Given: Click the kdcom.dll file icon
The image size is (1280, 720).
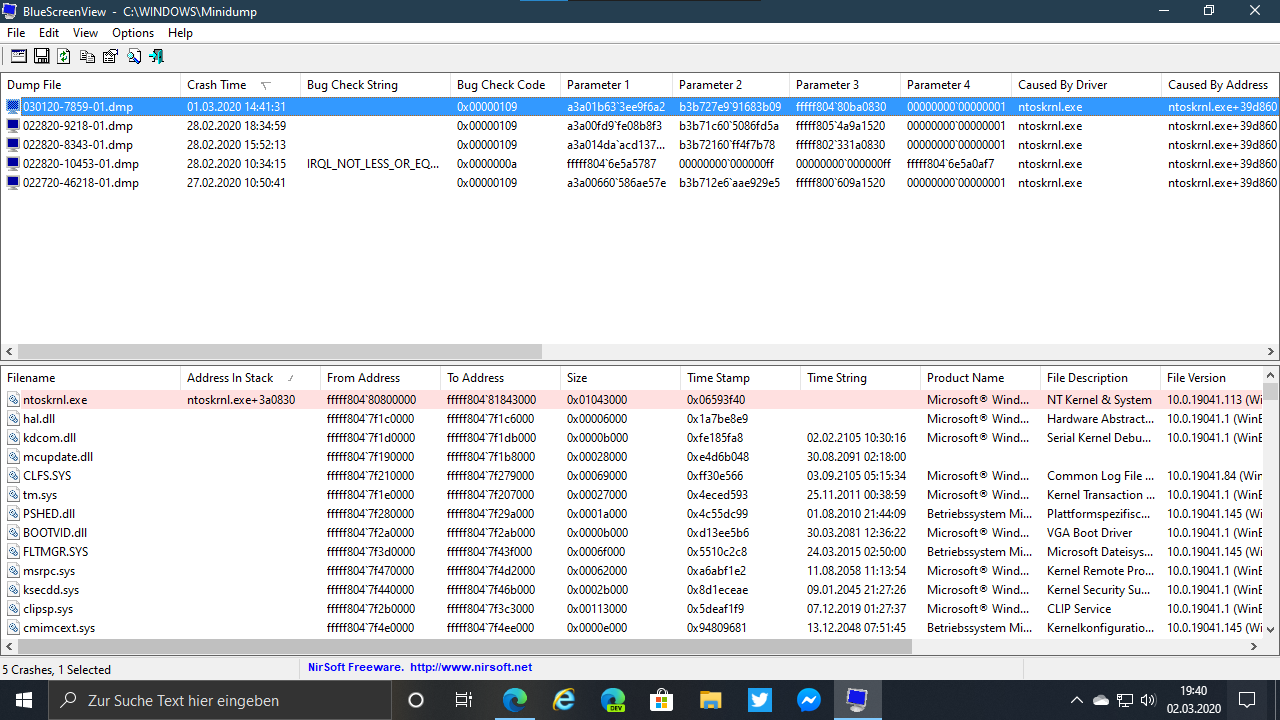Looking at the screenshot, I should pos(13,438).
